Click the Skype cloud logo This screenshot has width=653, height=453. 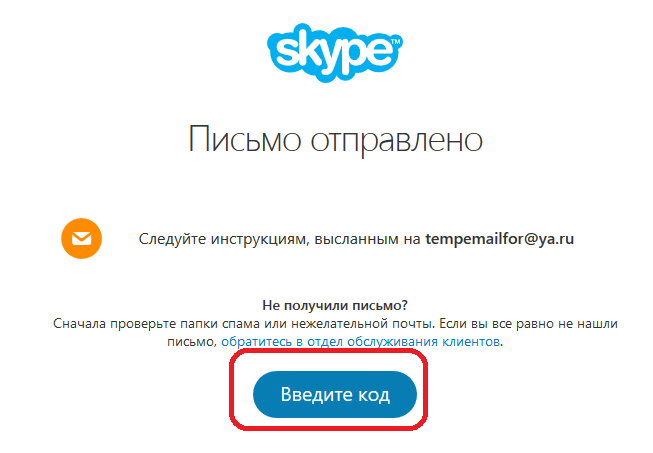tap(335, 53)
